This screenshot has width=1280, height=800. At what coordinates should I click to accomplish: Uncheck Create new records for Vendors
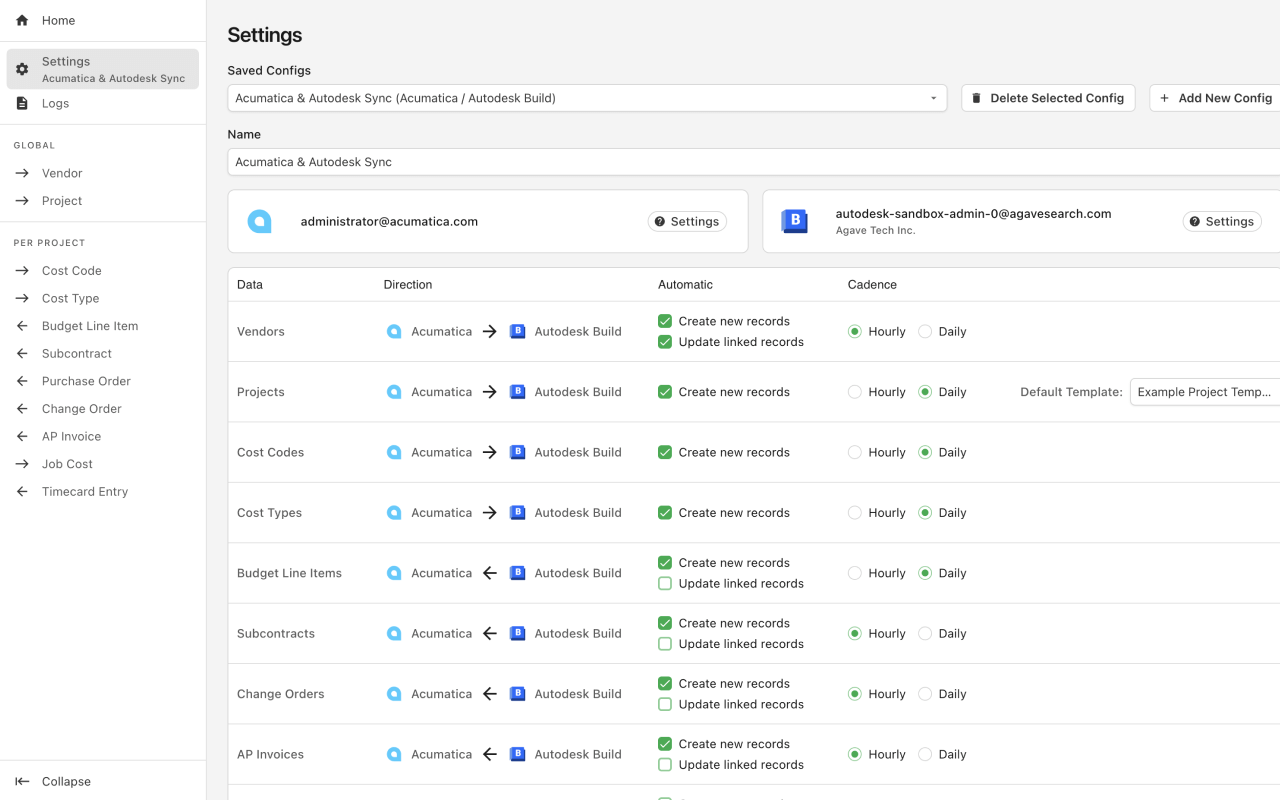(x=665, y=321)
